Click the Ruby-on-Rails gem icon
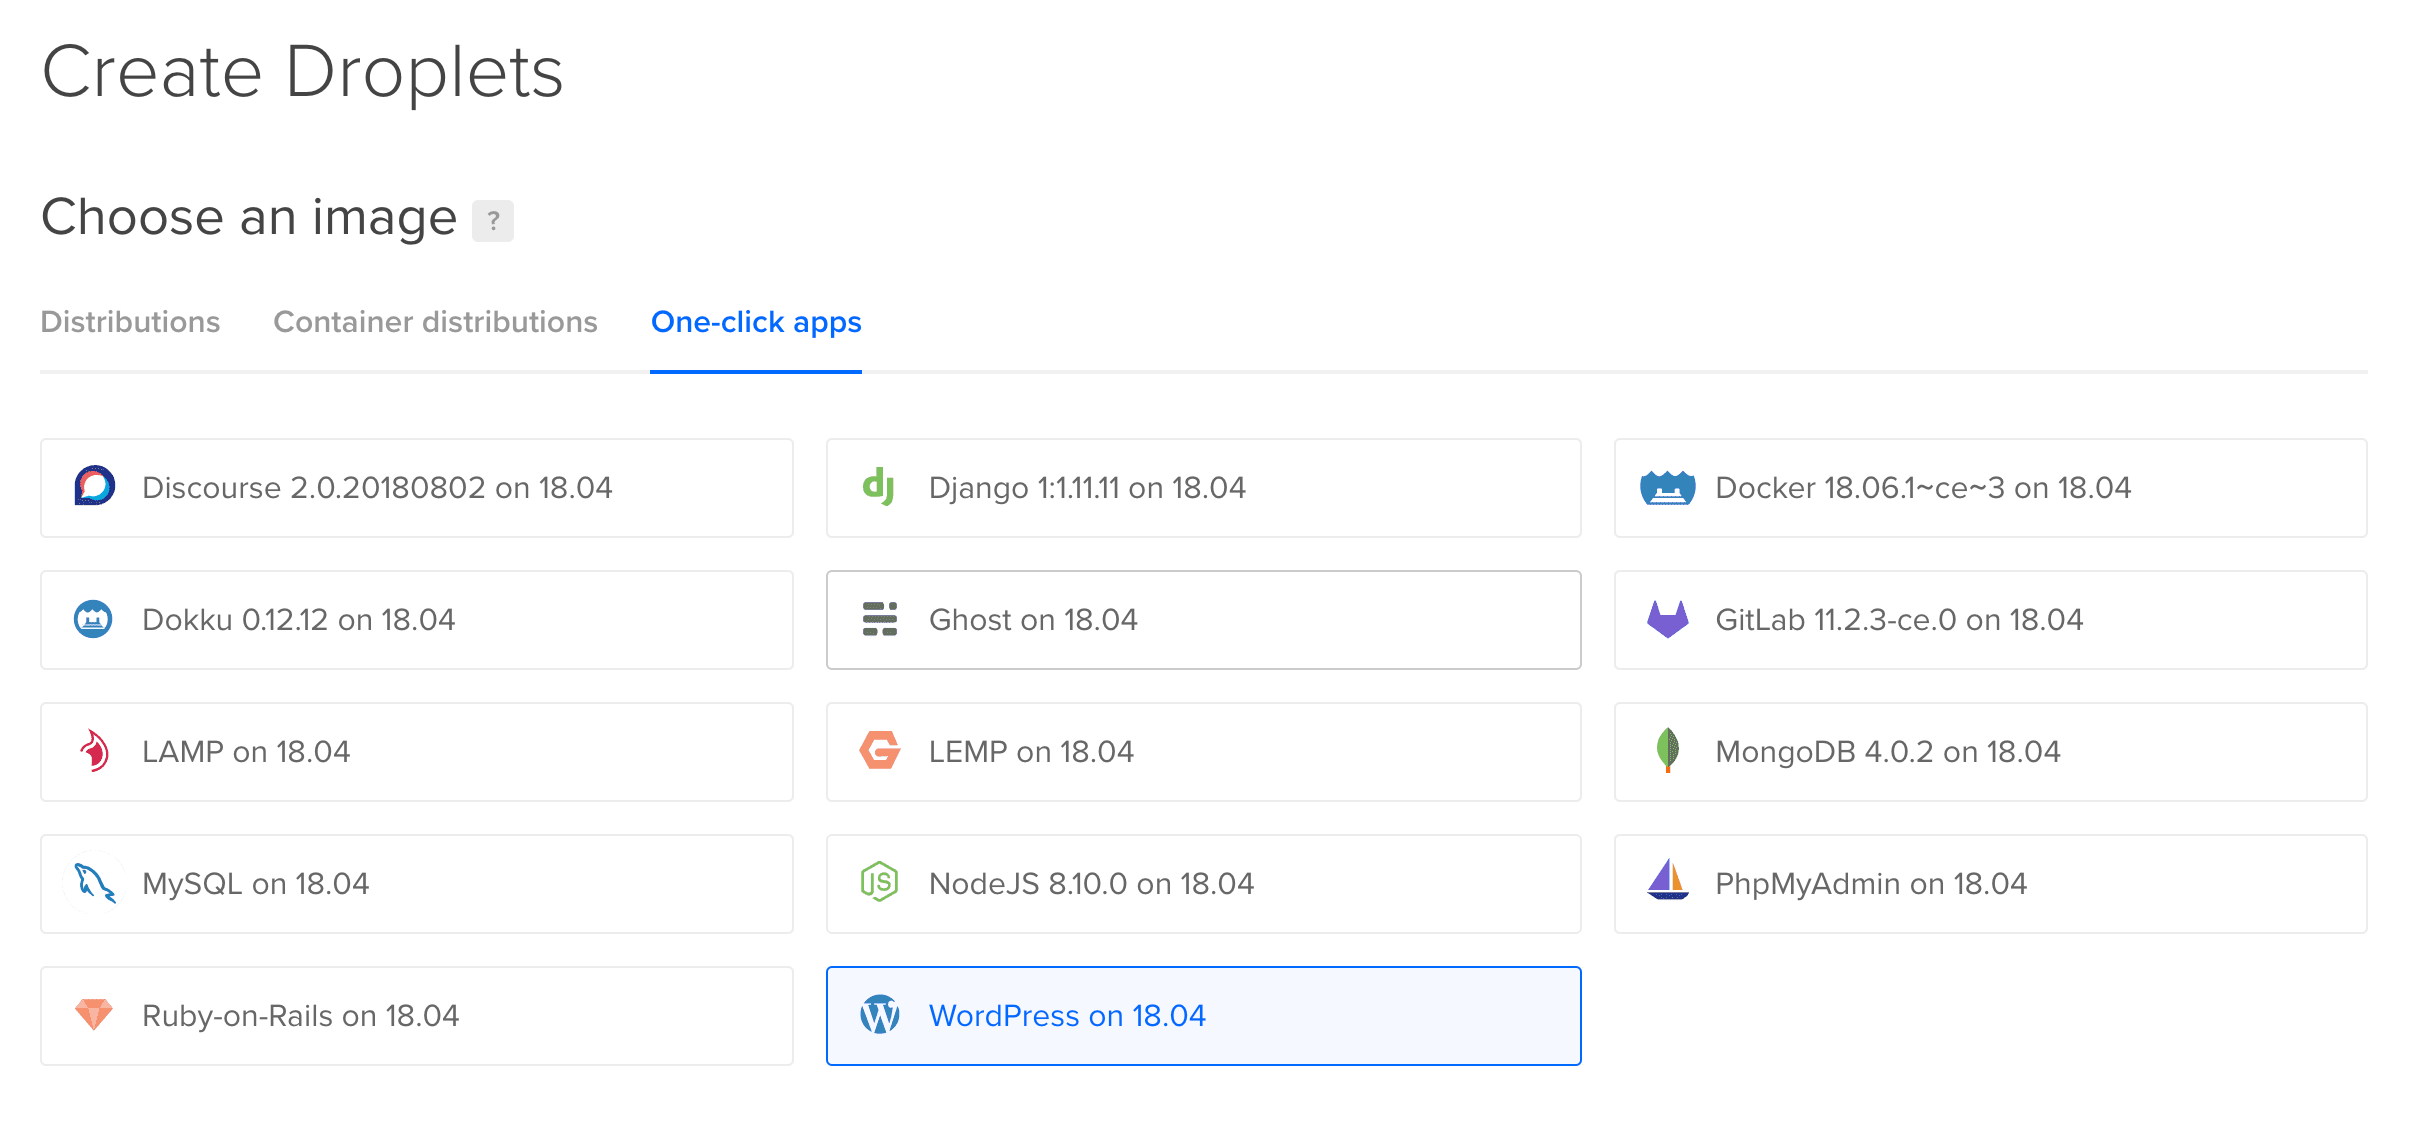The width and height of the screenshot is (2414, 1132). (94, 1014)
